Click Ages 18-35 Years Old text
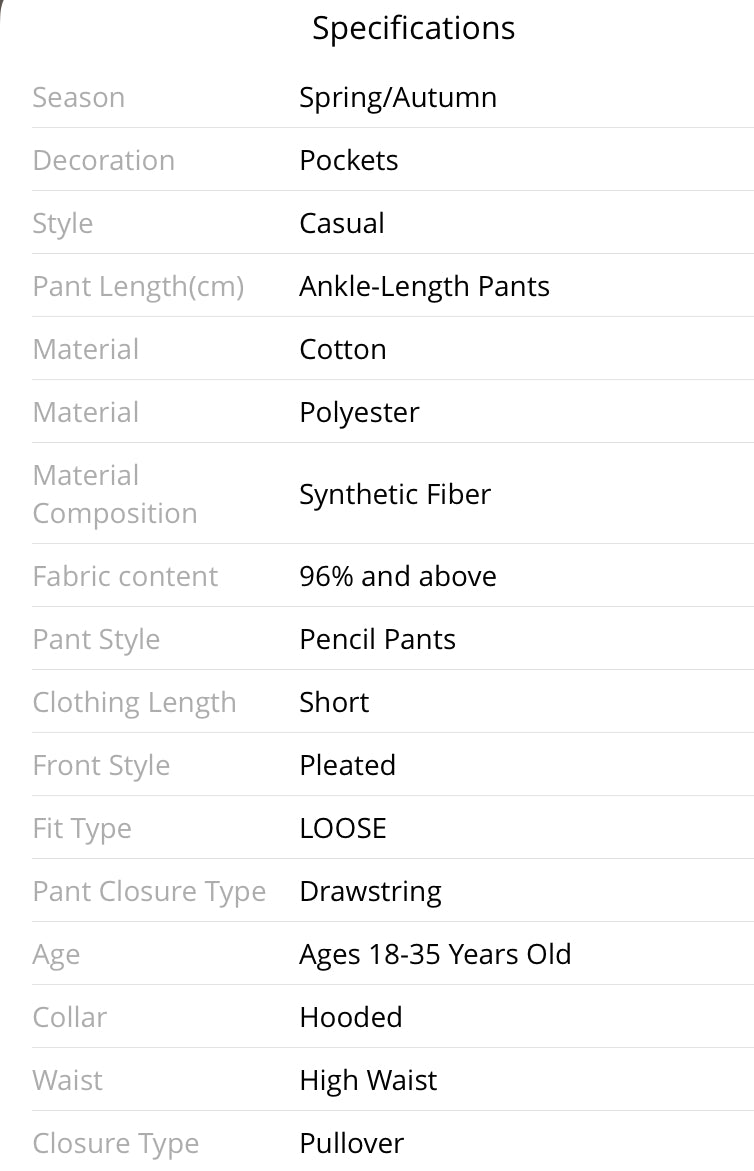This screenshot has height=1171, width=754. pos(435,955)
